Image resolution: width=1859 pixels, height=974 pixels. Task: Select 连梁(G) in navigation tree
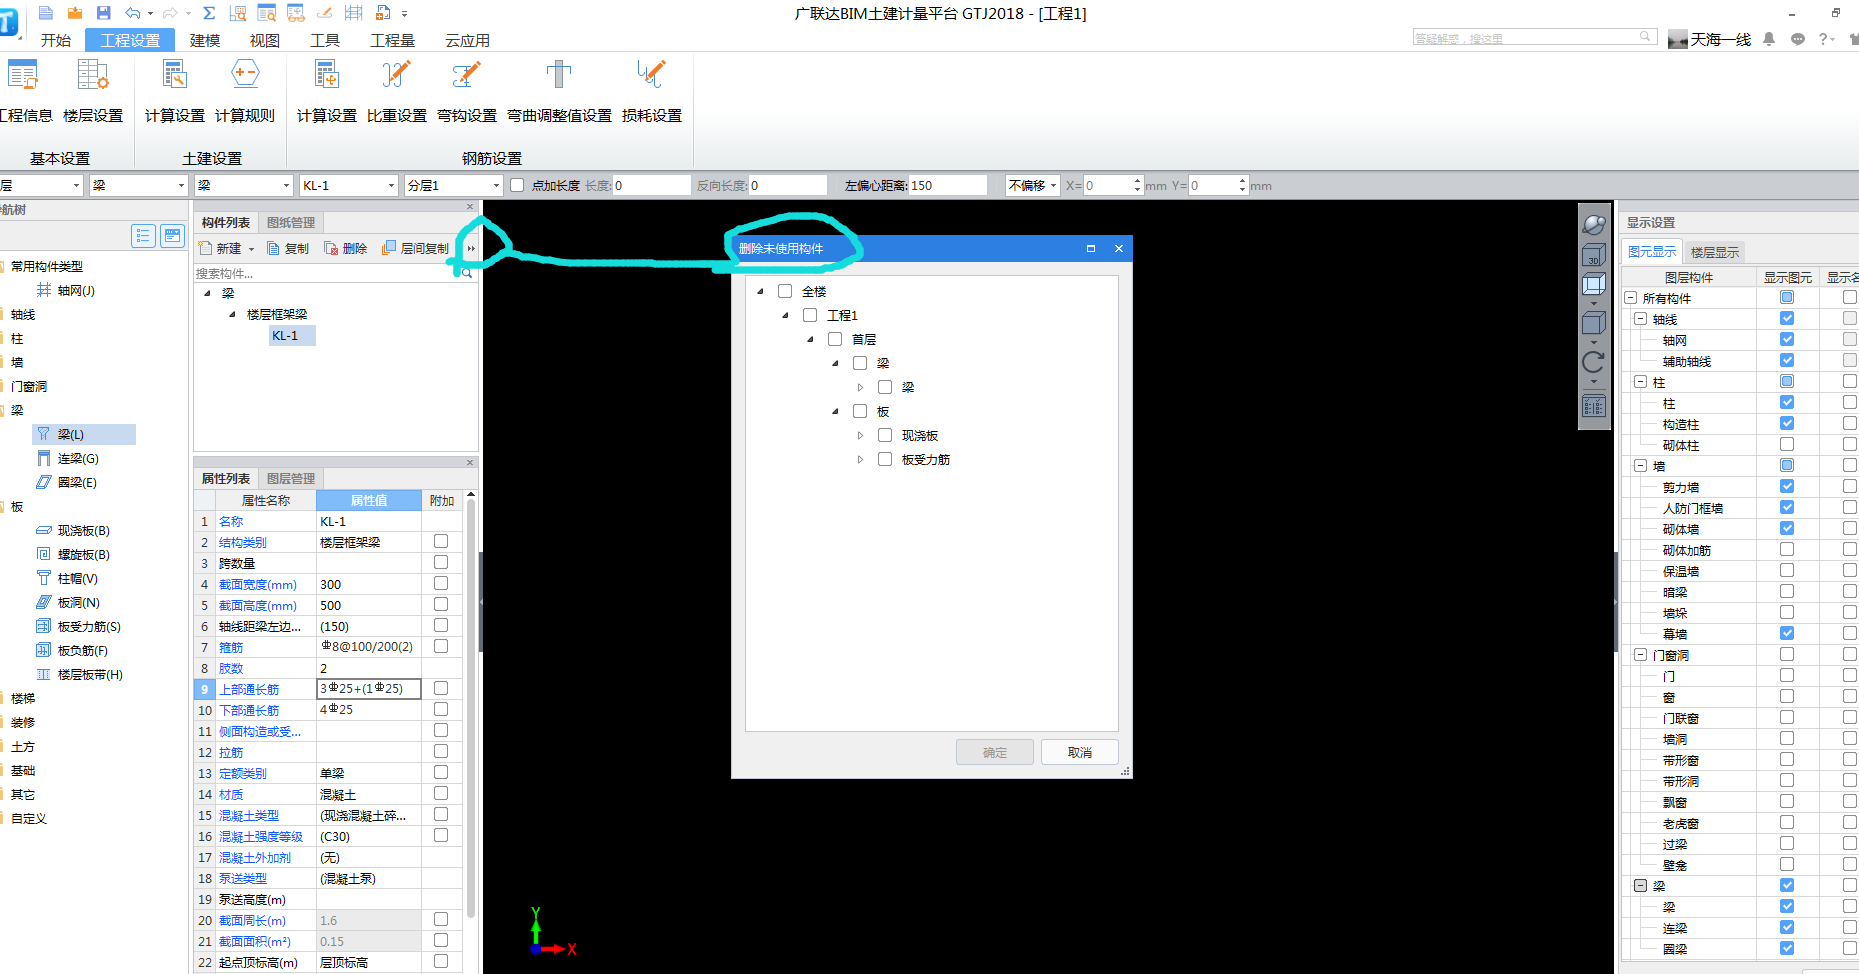tap(78, 458)
